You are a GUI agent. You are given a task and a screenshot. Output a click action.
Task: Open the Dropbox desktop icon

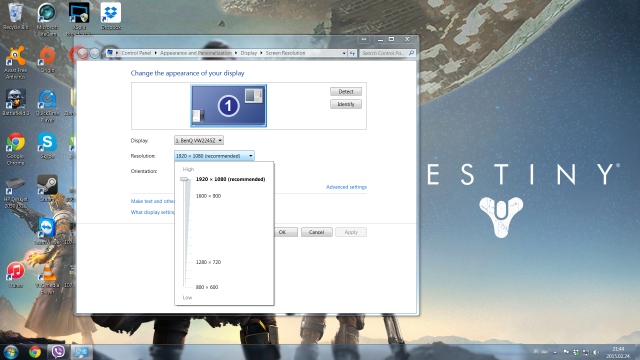111,16
